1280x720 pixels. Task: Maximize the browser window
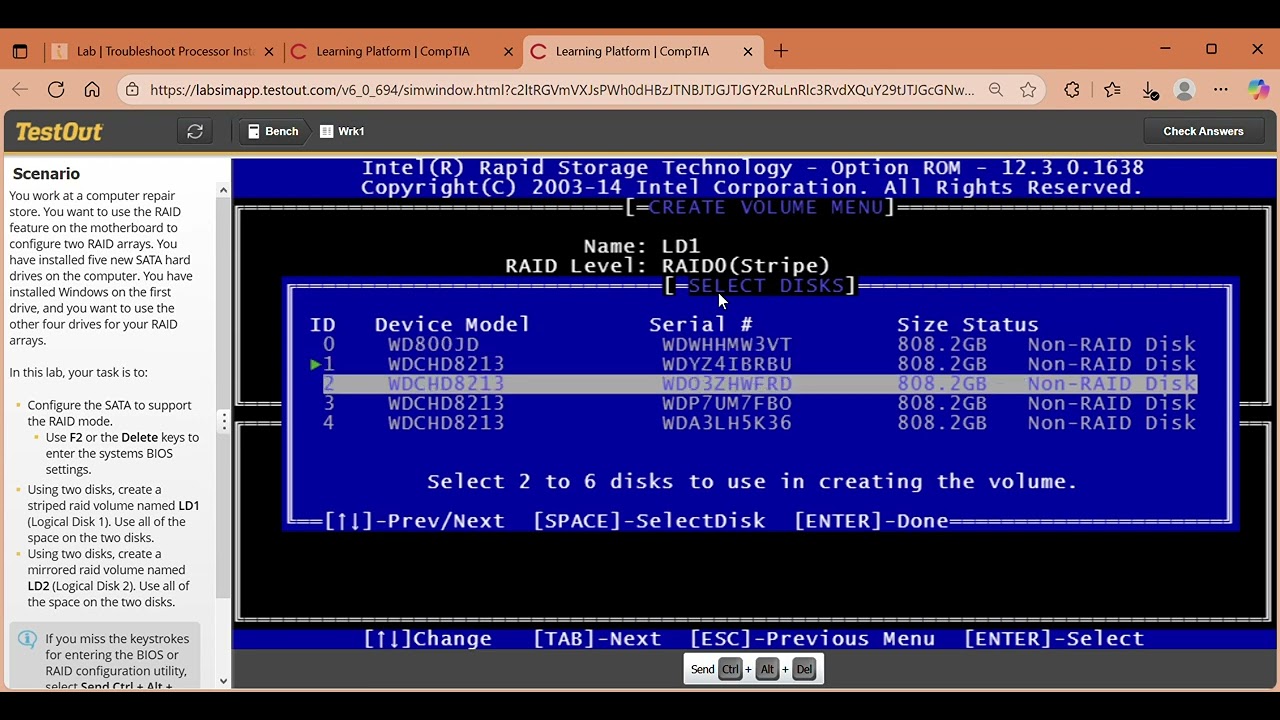[1211, 48]
